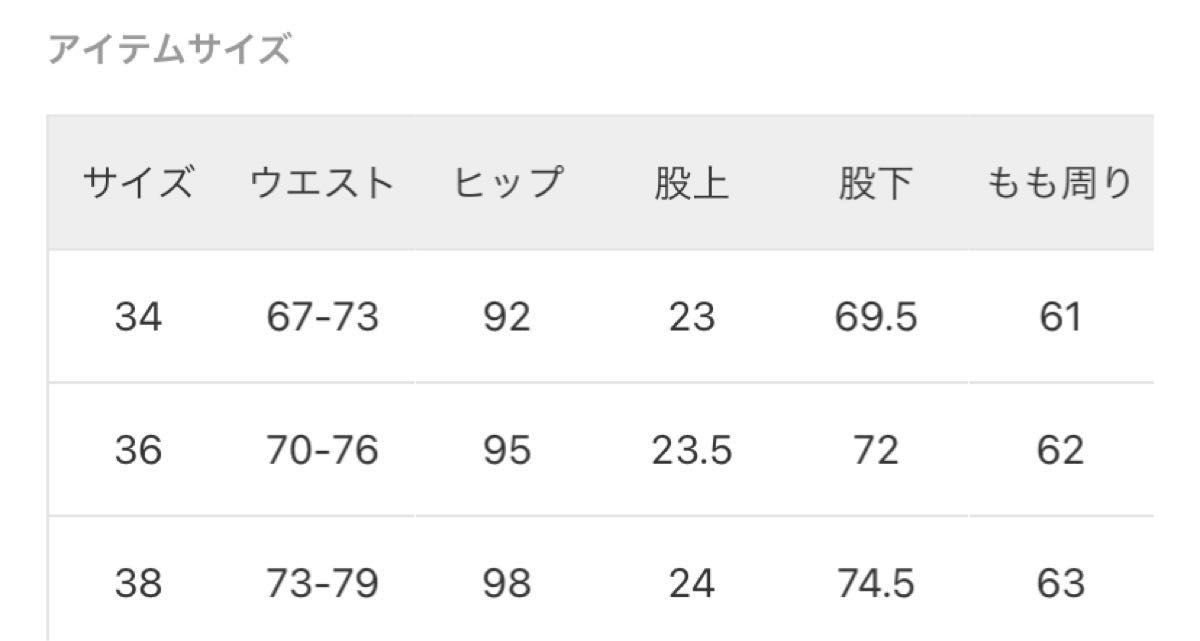The image size is (1200, 641).
Task: Click waist value 73-79
Action: coord(322,583)
